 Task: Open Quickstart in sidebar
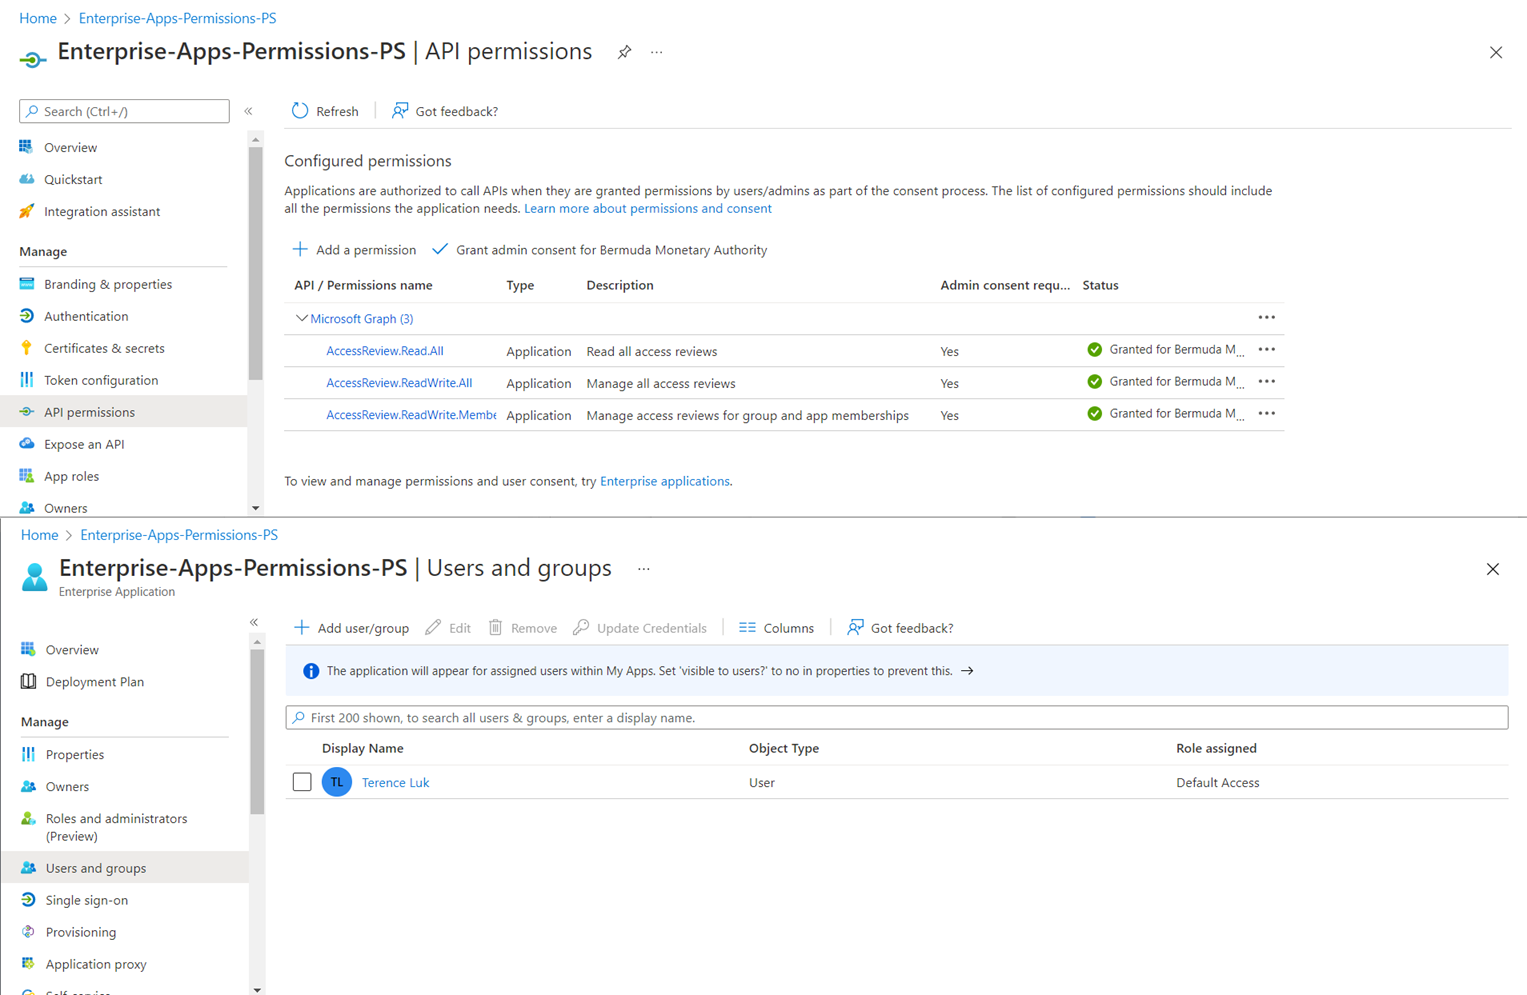[x=73, y=179]
